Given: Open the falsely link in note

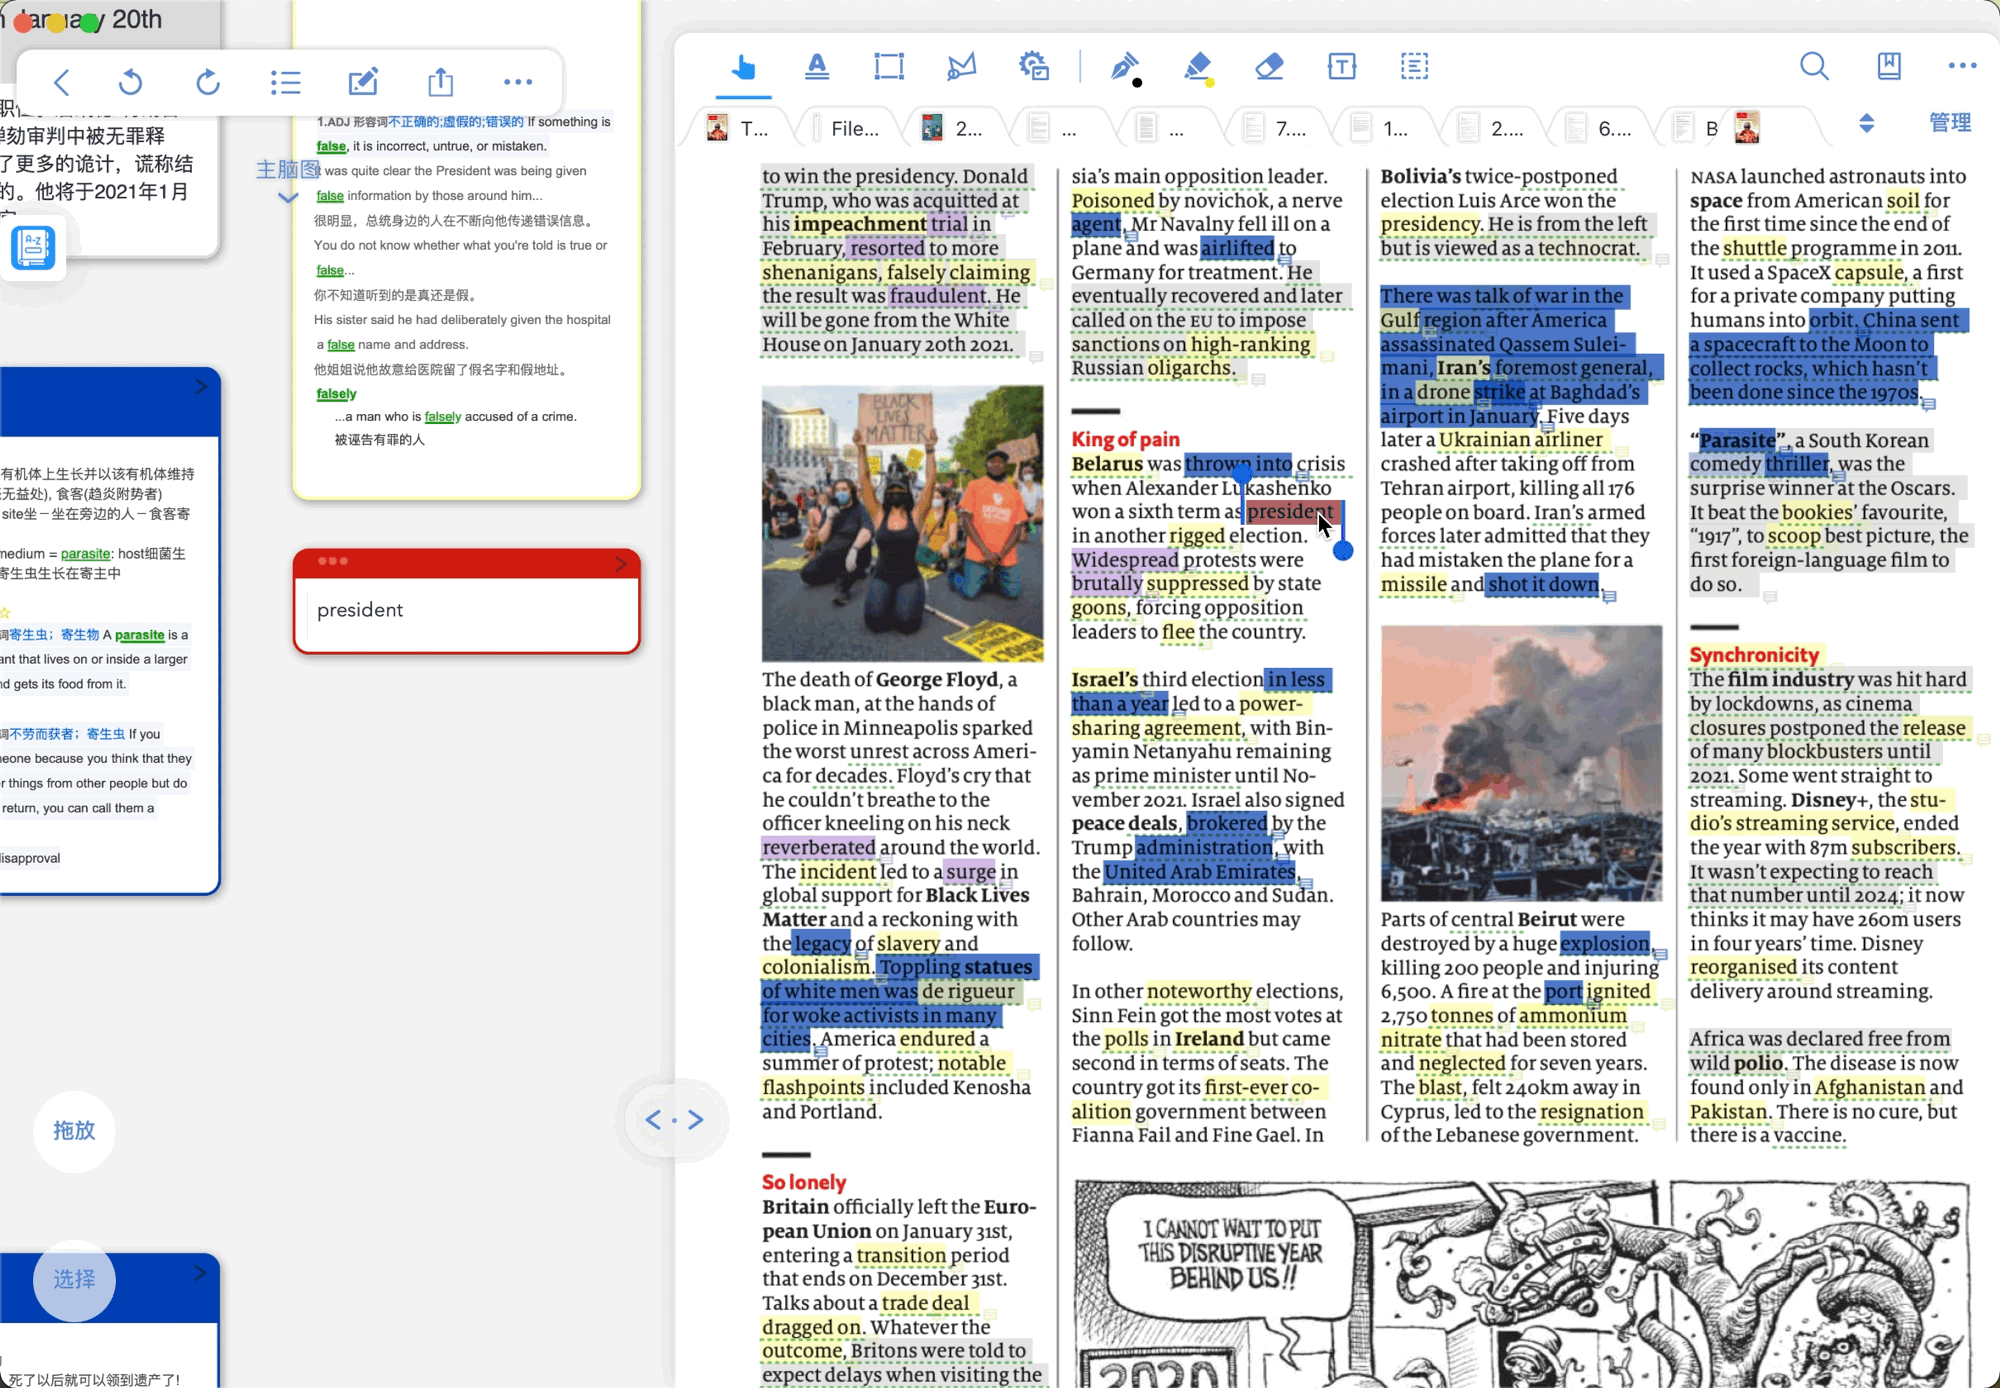Looking at the screenshot, I should click(336, 394).
